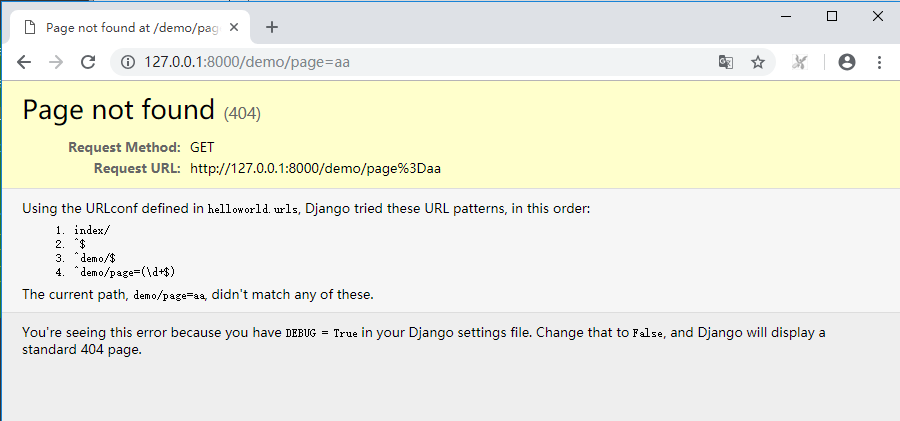The image size is (900, 421).
Task: Click the 'False' code text
Action: pyautogui.click(x=649, y=333)
